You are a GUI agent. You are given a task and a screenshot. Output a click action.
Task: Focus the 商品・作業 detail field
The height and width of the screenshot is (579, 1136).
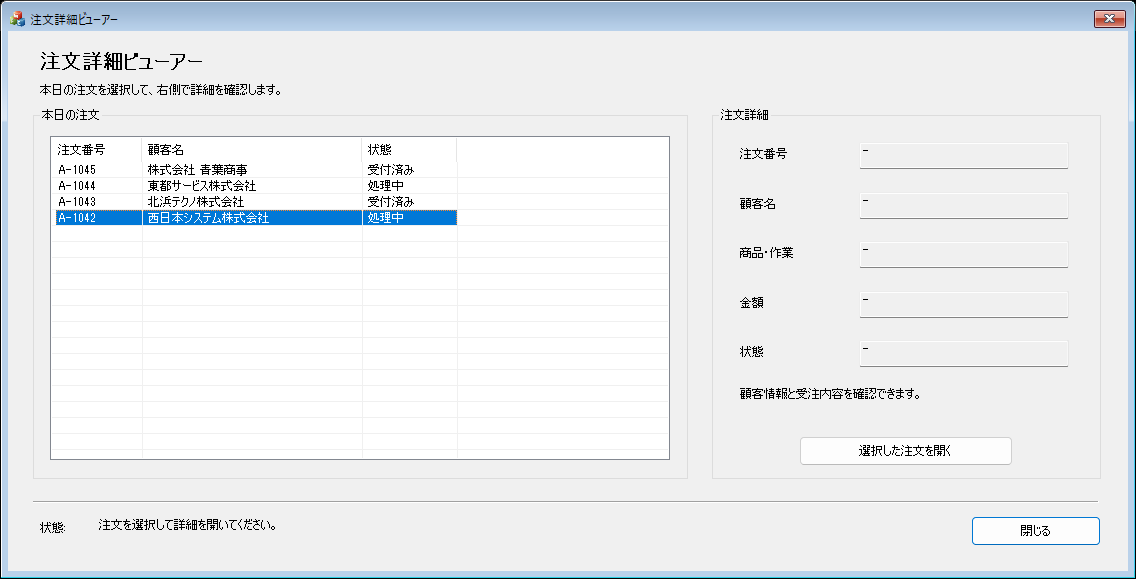tap(964, 254)
